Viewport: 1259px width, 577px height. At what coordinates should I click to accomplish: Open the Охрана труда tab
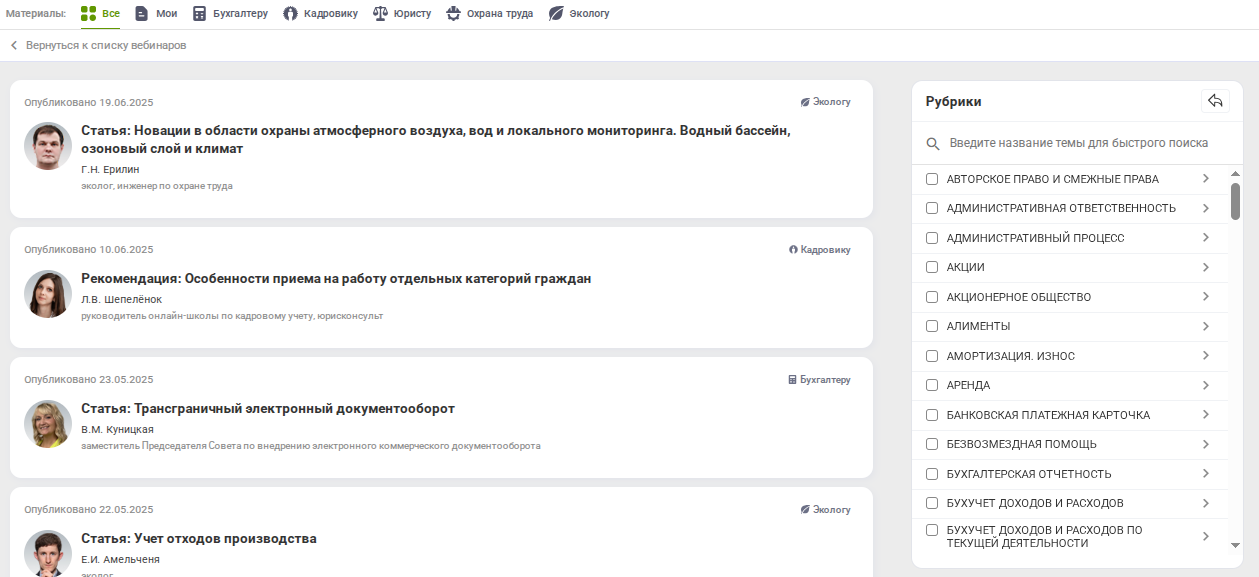[487, 15]
